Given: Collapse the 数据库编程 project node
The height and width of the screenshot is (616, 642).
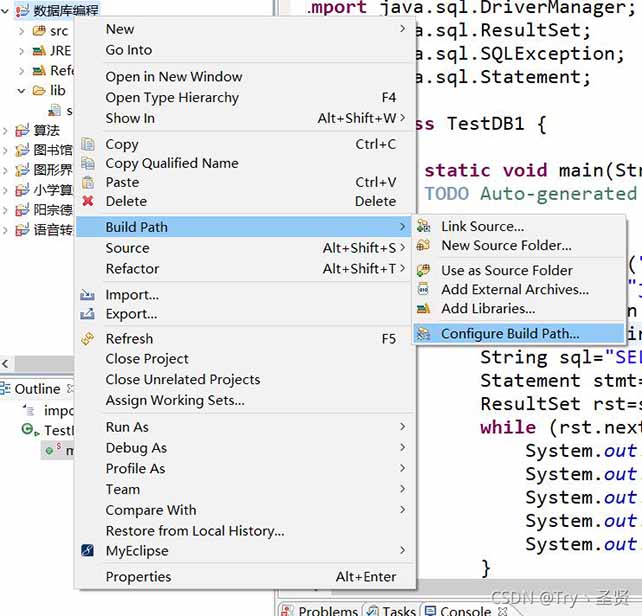Looking at the screenshot, I should pos(5,11).
